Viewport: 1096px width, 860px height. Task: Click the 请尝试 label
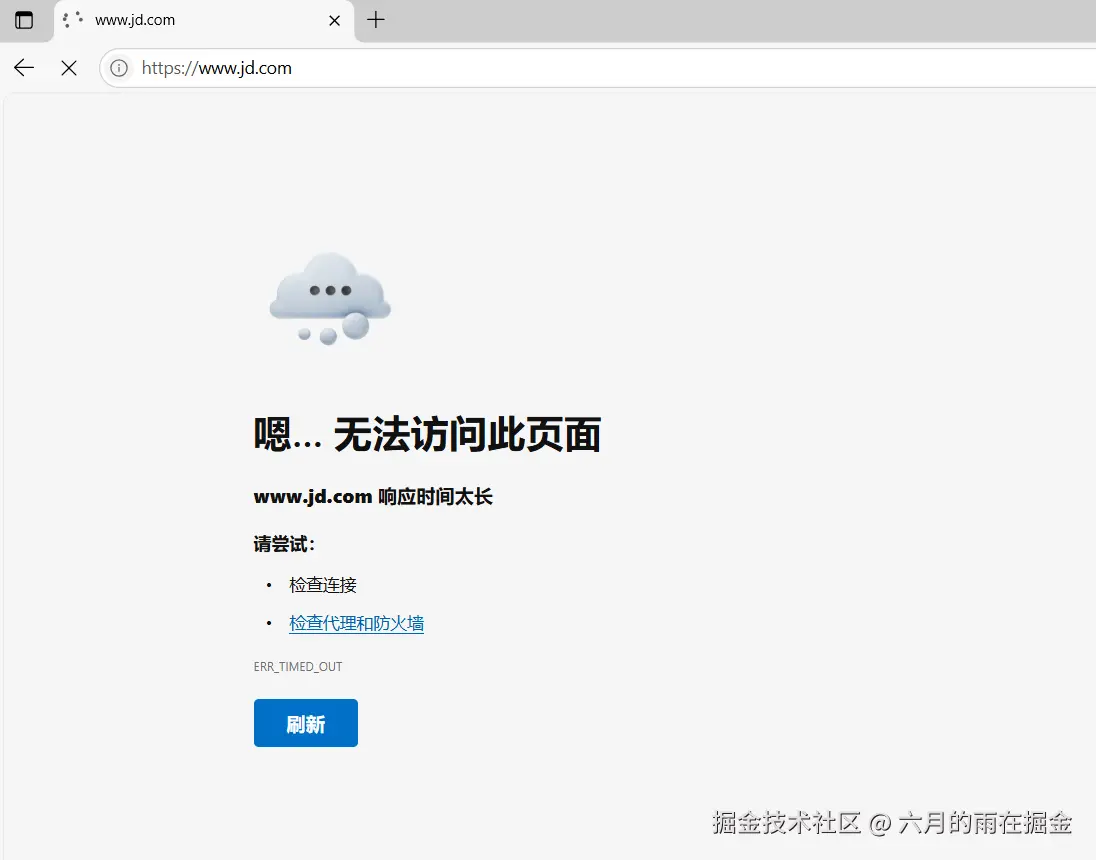click(284, 544)
